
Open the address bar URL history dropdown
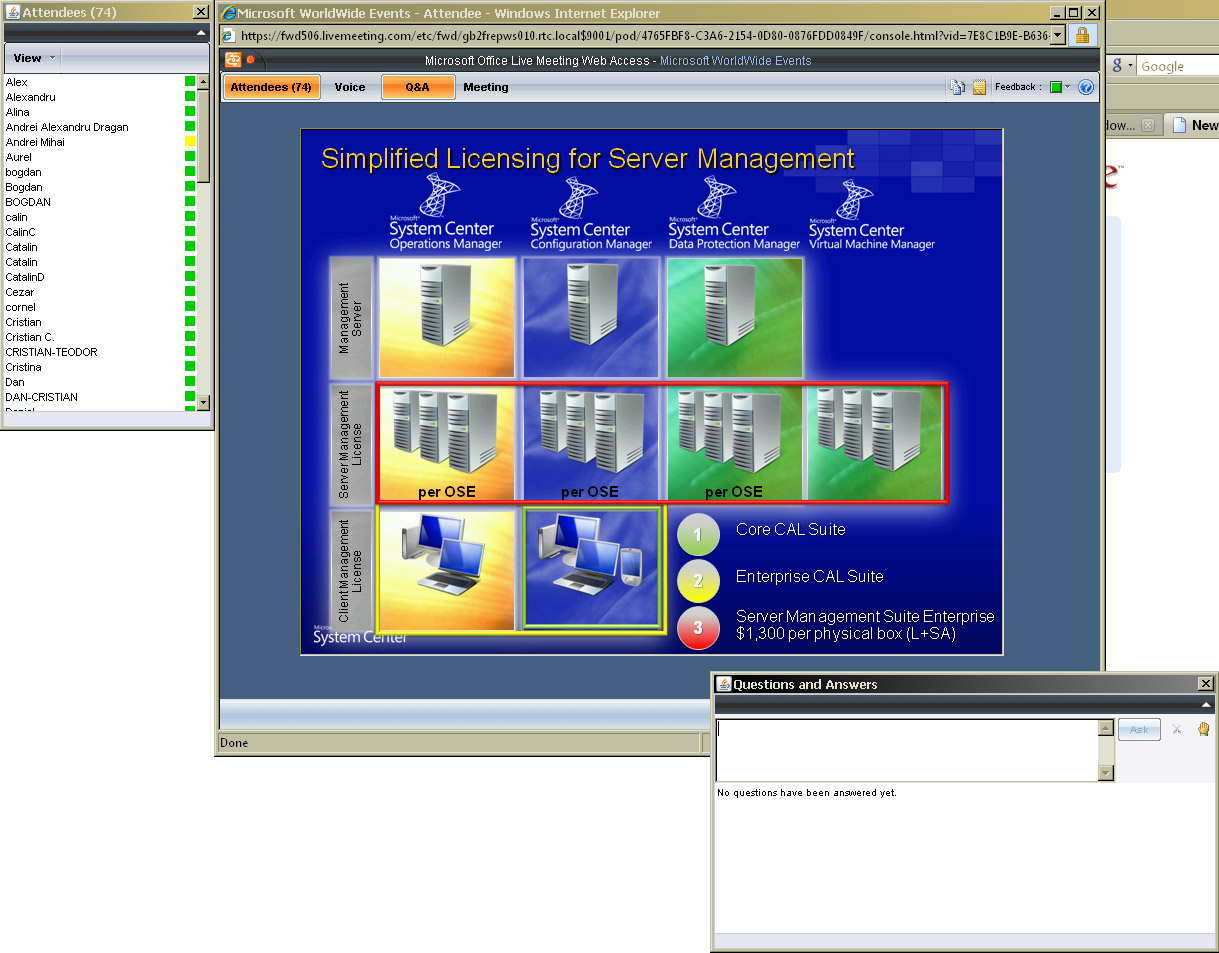tap(1058, 35)
